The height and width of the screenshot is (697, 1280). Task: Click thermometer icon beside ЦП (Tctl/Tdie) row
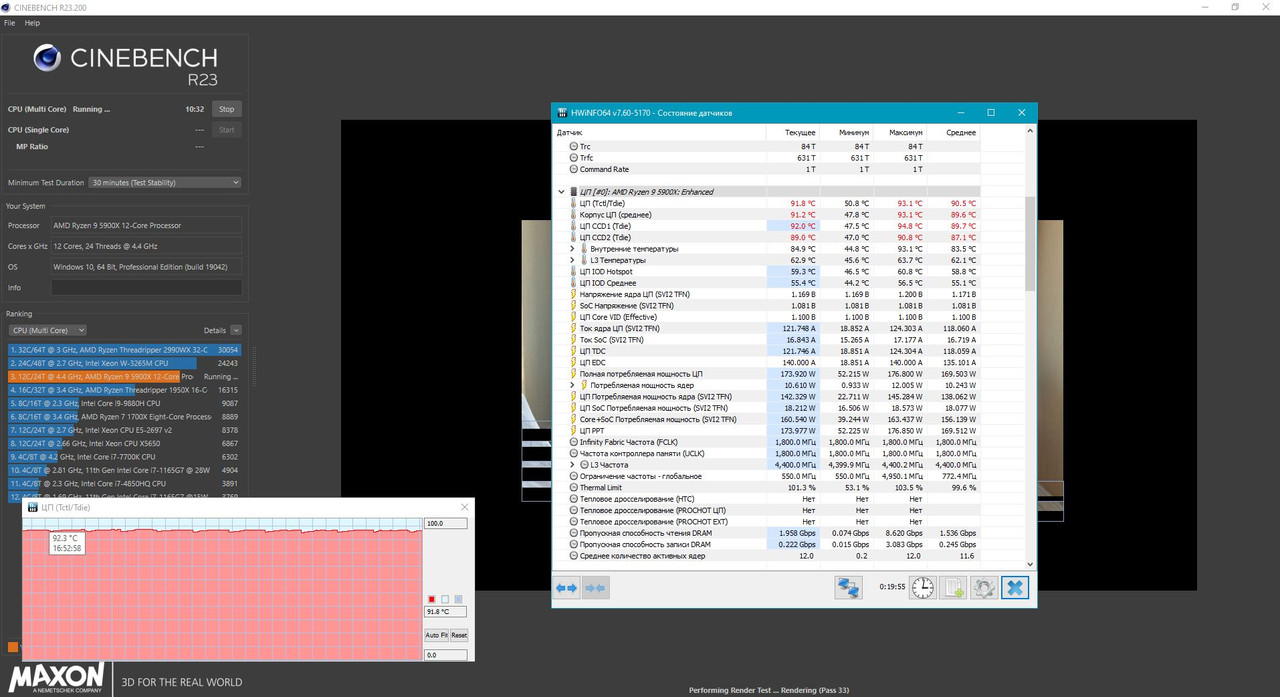coord(573,203)
